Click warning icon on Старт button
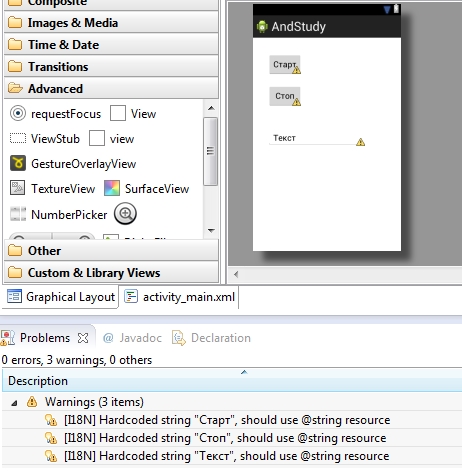This screenshot has height=472, width=462. click(x=296, y=70)
